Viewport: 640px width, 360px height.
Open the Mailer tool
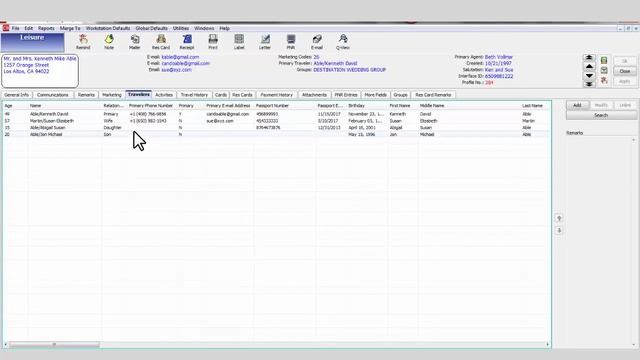[x=135, y=42]
